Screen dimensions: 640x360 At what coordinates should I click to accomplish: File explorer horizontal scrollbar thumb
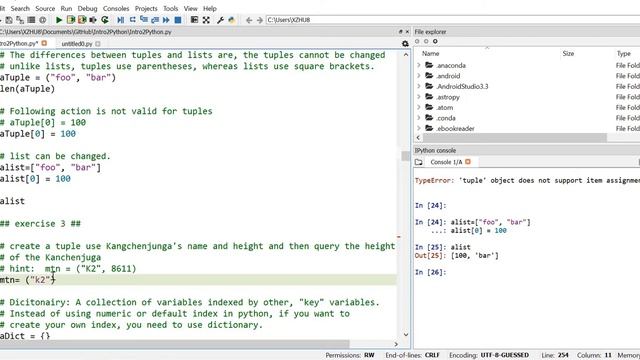point(514,138)
